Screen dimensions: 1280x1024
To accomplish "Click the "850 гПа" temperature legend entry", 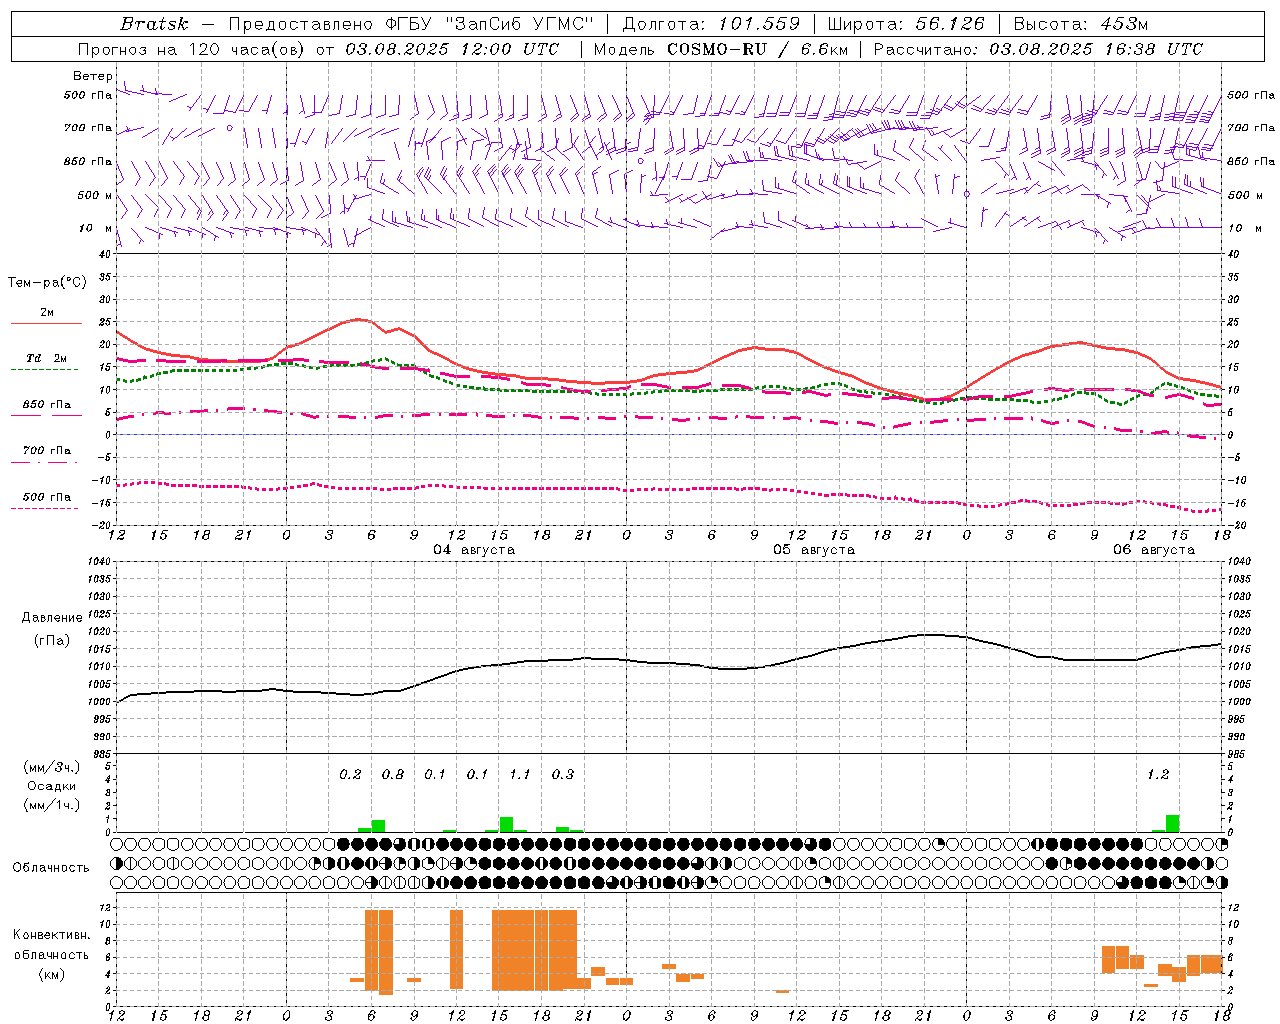I will [x=47, y=405].
